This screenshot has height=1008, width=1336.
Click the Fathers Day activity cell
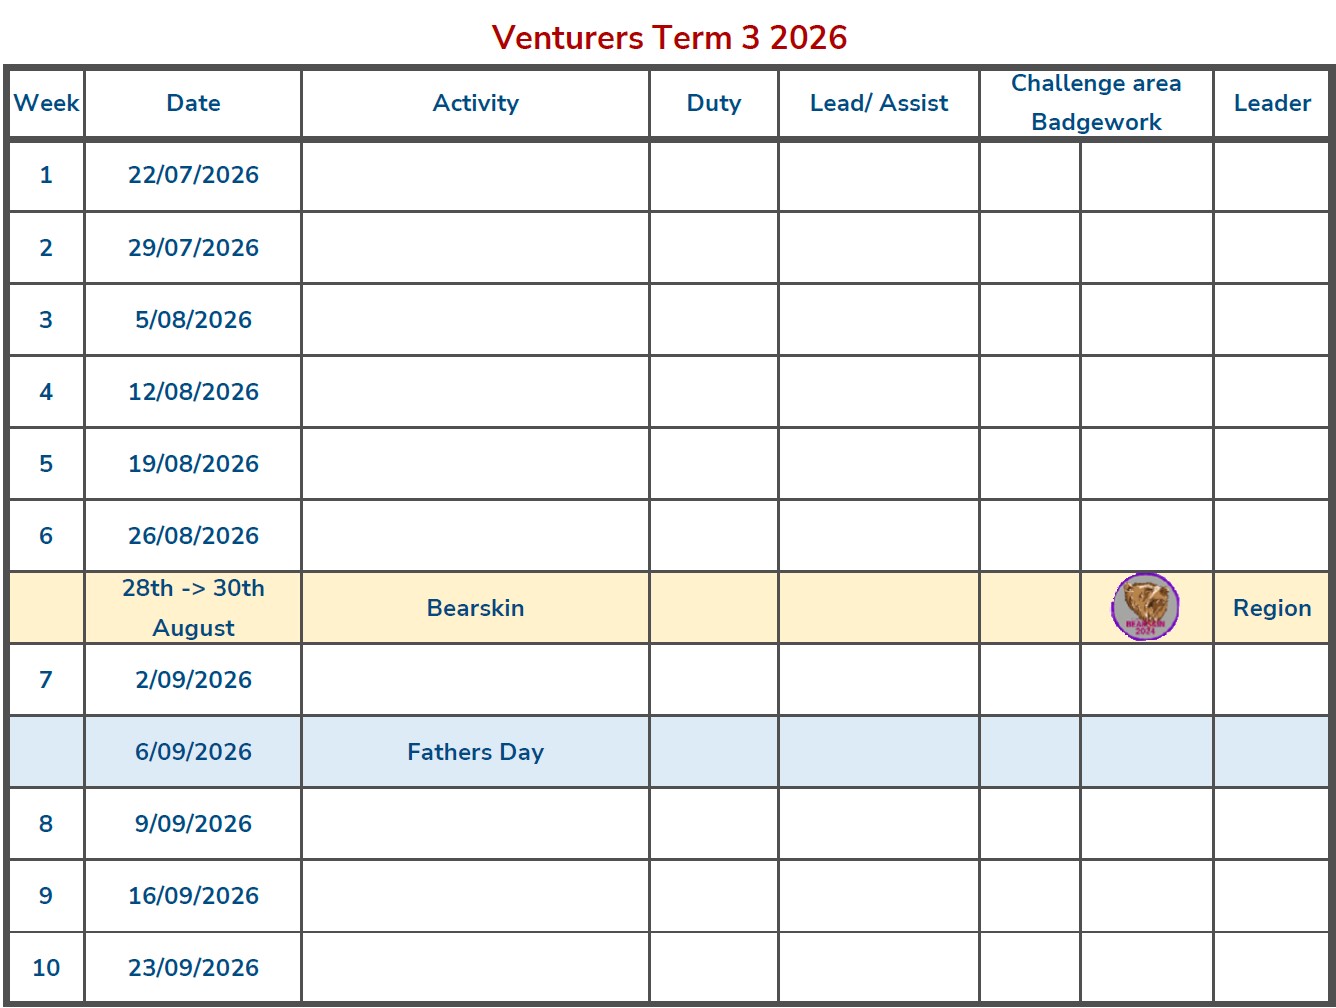(475, 752)
